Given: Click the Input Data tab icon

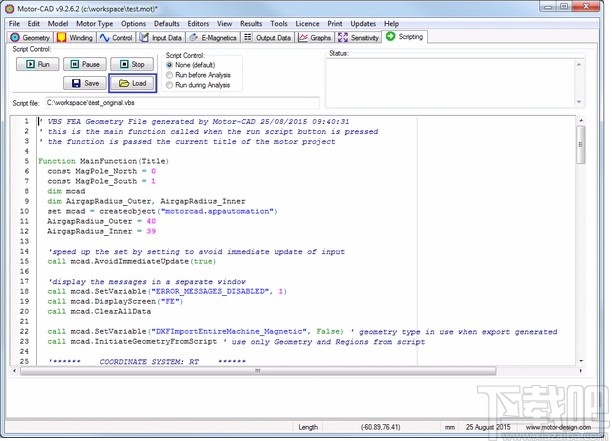Looking at the screenshot, I should pyautogui.click(x=144, y=37).
